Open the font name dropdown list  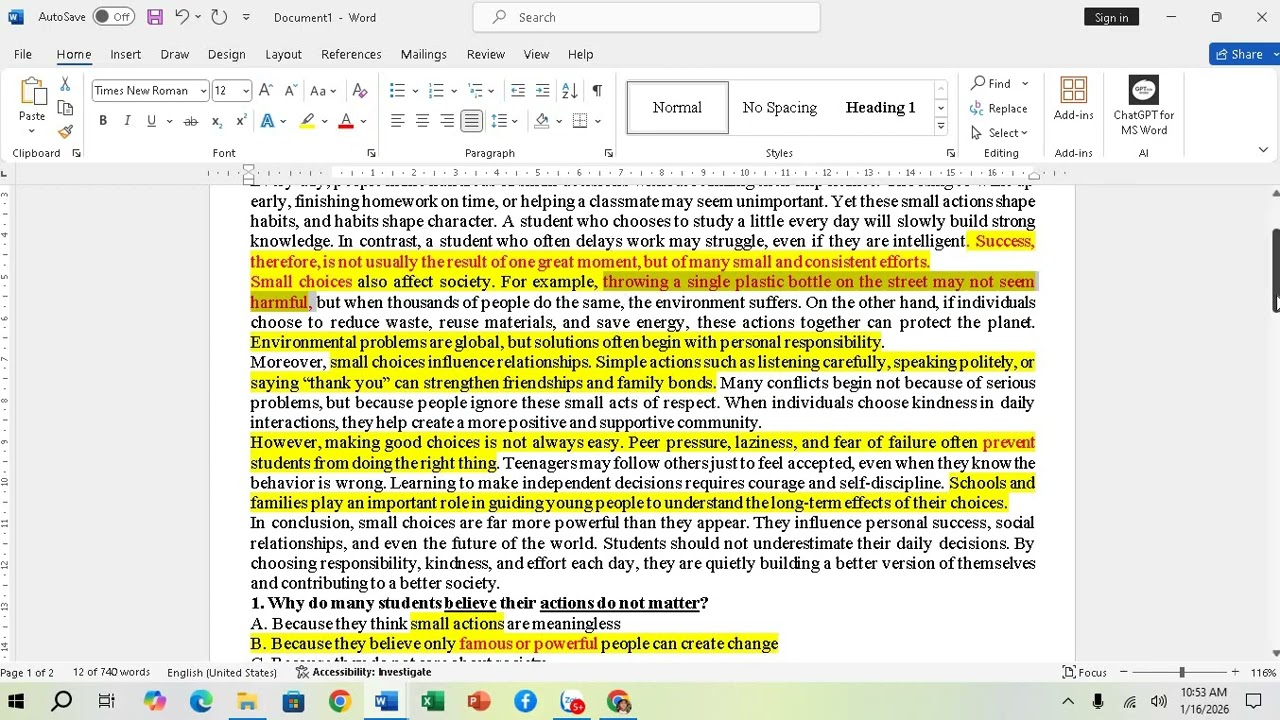coord(203,91)
